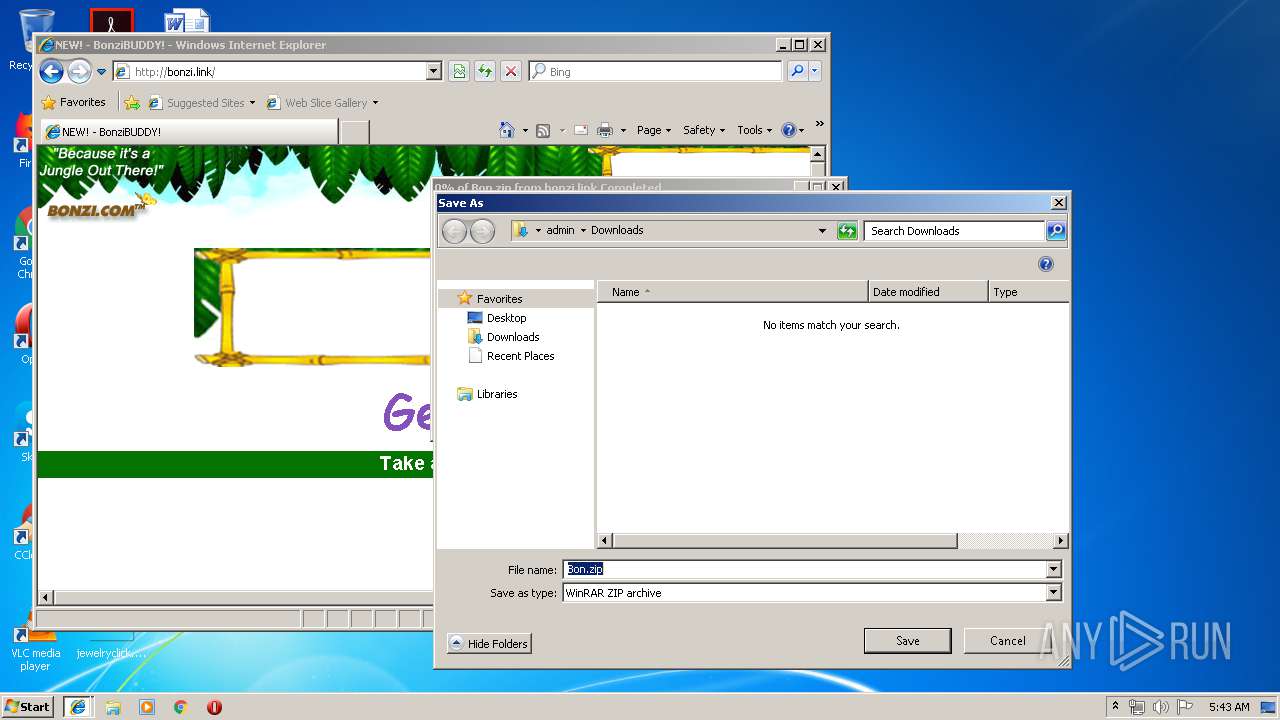
Task: Select the NEW! - BonziBUDDY! tab
Action: pyautogui.click(x=189, y=132)
